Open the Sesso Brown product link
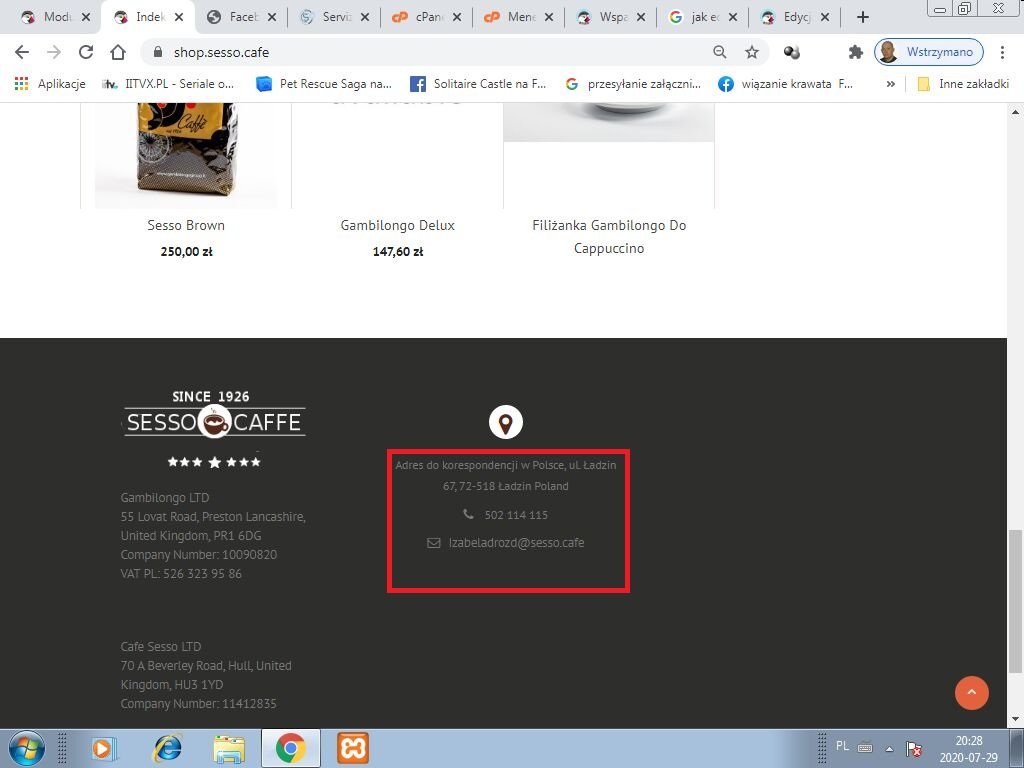 click(x=186, y=225)
